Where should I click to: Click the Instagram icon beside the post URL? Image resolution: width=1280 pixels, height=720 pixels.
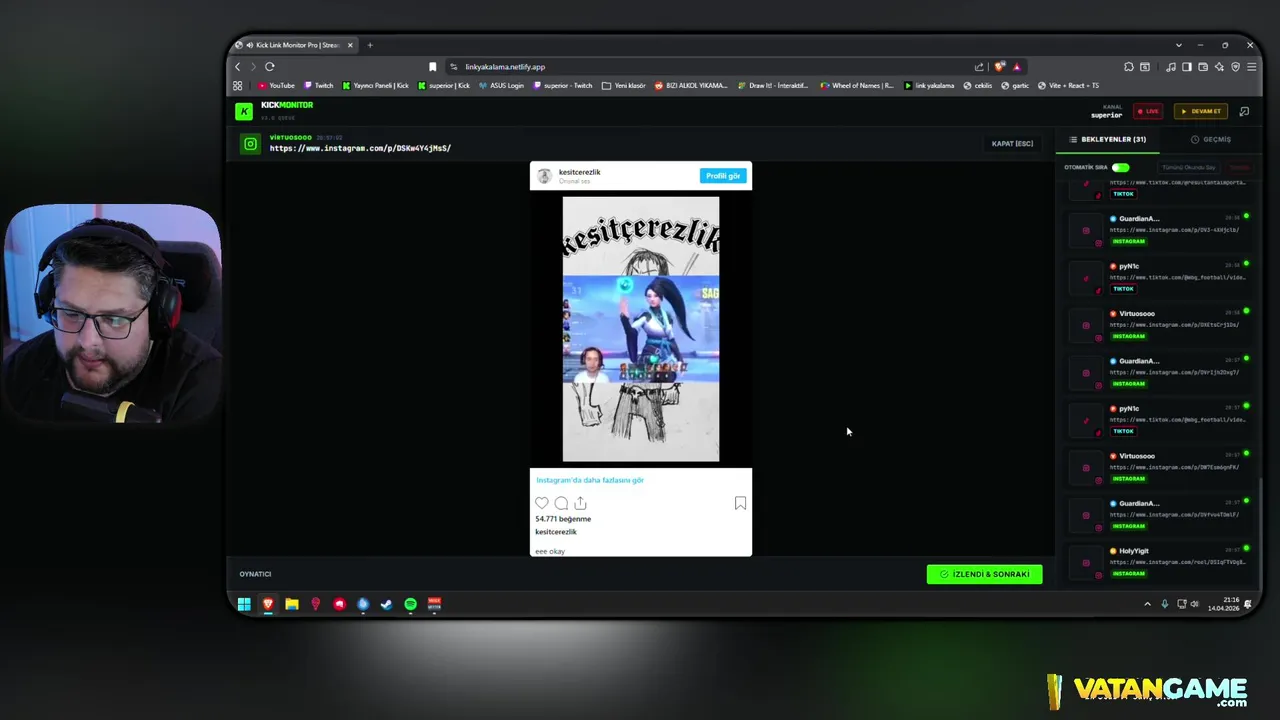(250, 144)
